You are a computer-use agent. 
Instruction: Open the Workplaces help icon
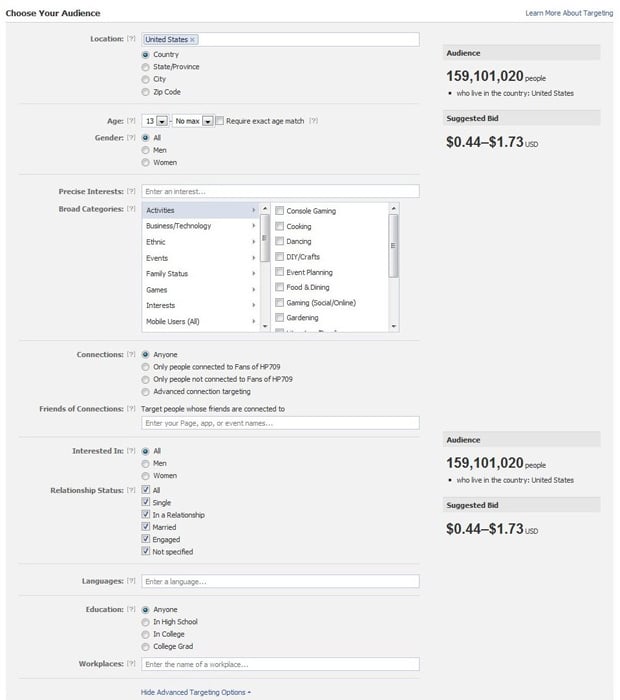click(131, 663)
